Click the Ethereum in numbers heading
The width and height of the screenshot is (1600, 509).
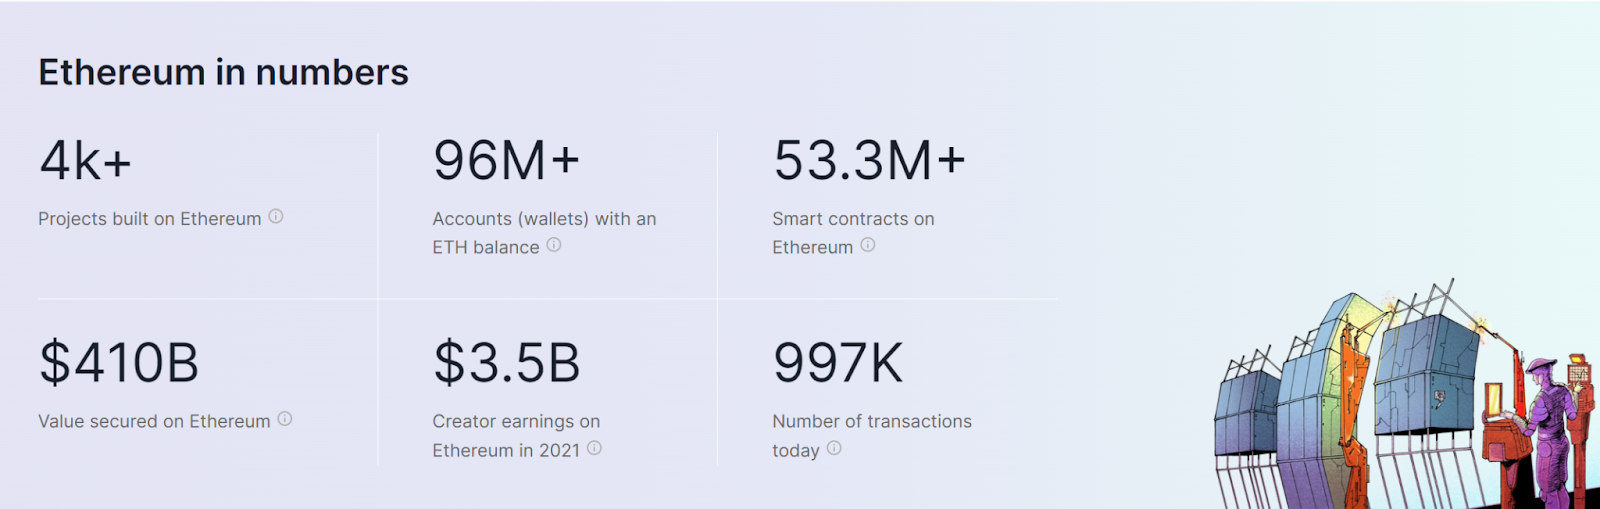(x=223, y=73)
